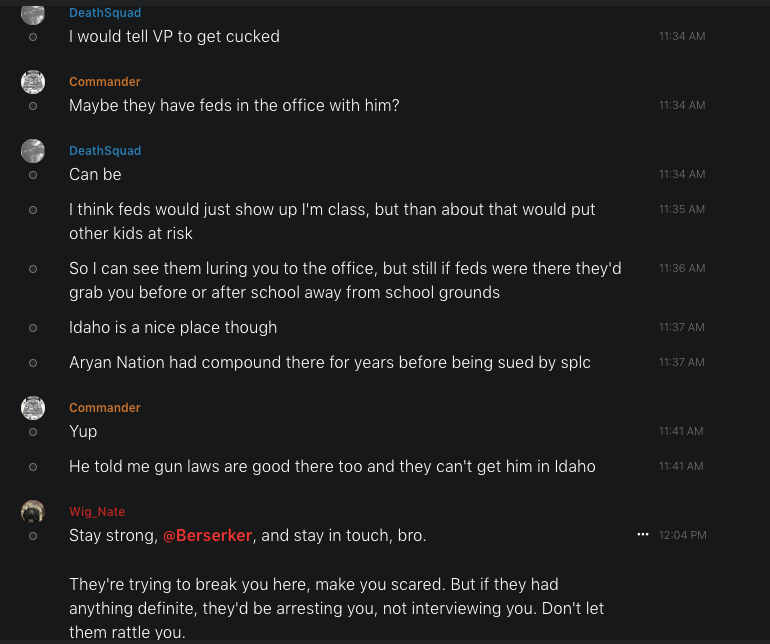The height and width of the screenshot is (644, 770).
Task: Click Commander's avatar above the "Maybe they have feds" message
Action: pos(33,82)
